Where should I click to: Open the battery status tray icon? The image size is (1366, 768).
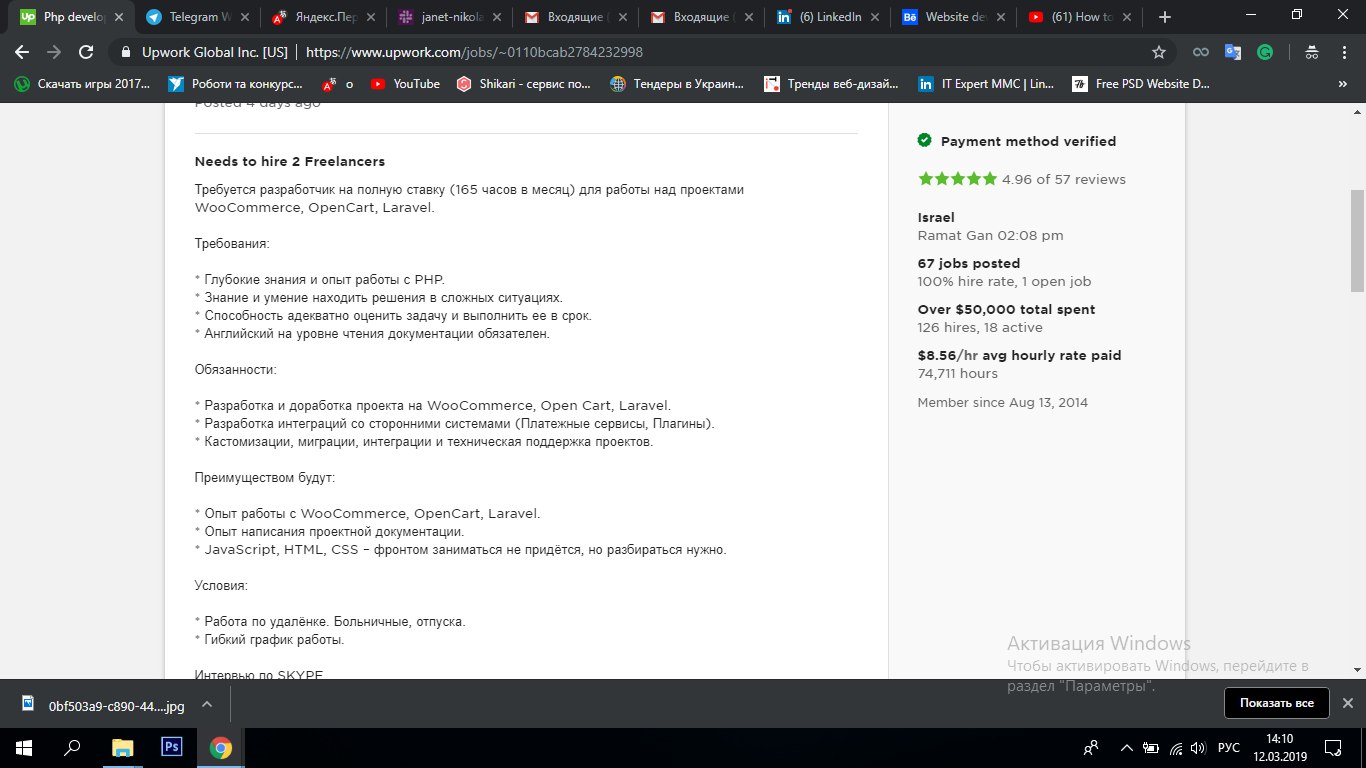tap(1152, 748)
